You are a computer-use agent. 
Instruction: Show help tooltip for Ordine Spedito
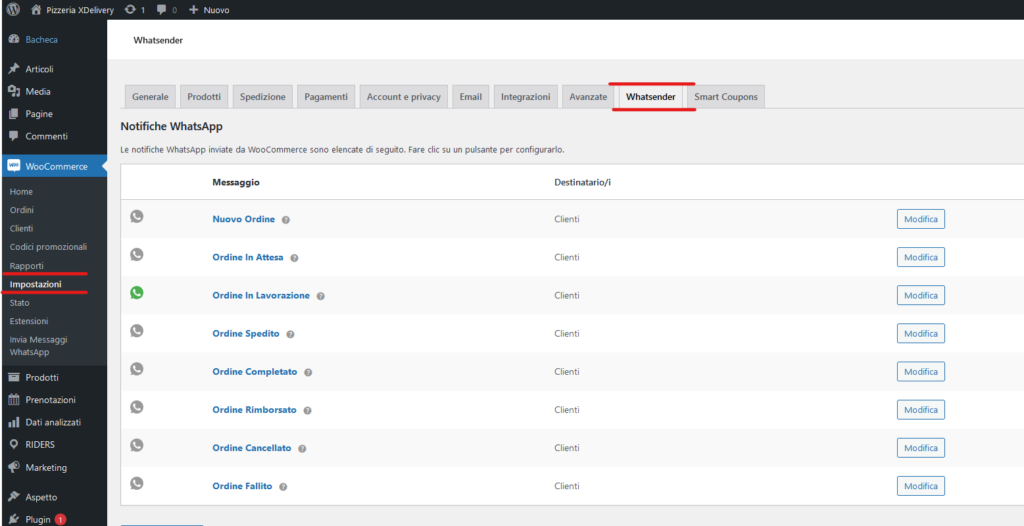click(x=291, y=335)
